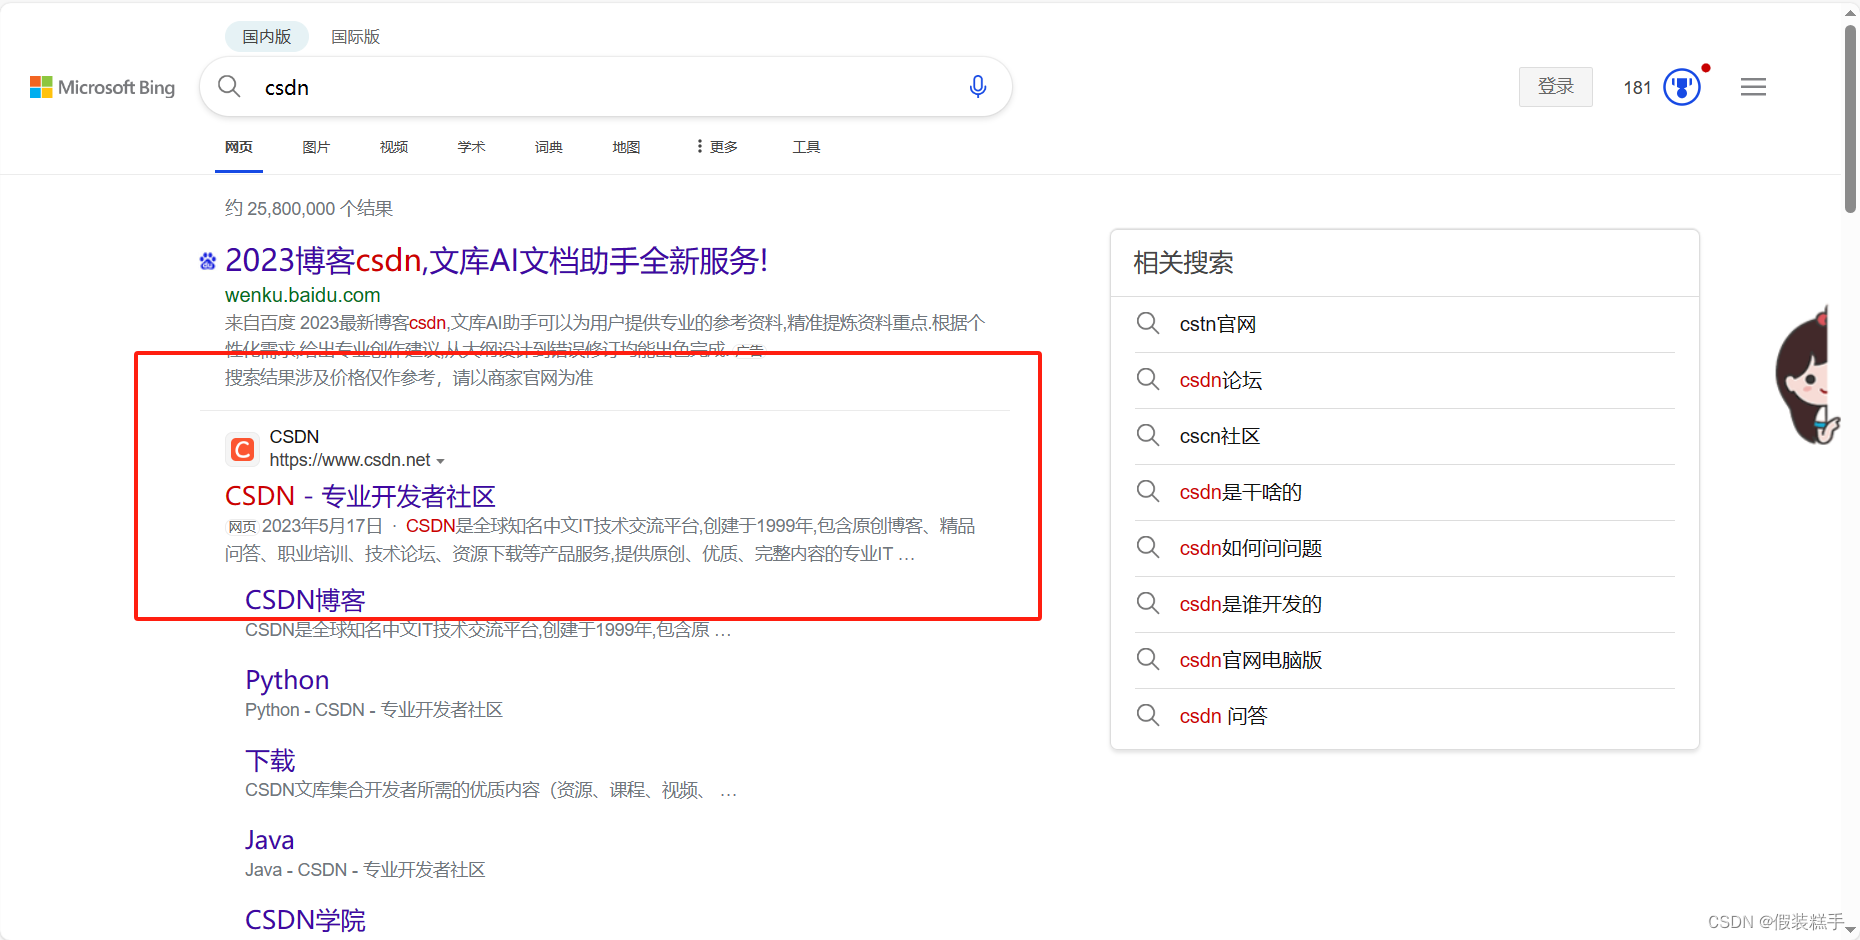
Task: Click the 181 rewards points count
Action: (1637, 88)
